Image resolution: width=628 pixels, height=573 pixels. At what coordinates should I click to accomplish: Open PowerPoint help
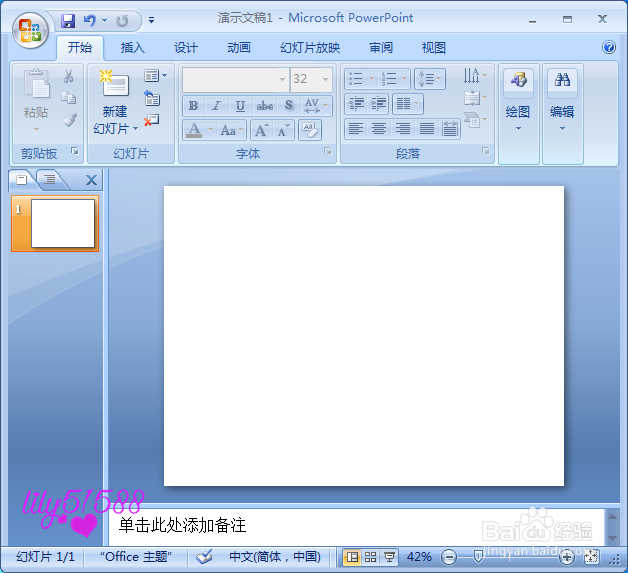608,47
